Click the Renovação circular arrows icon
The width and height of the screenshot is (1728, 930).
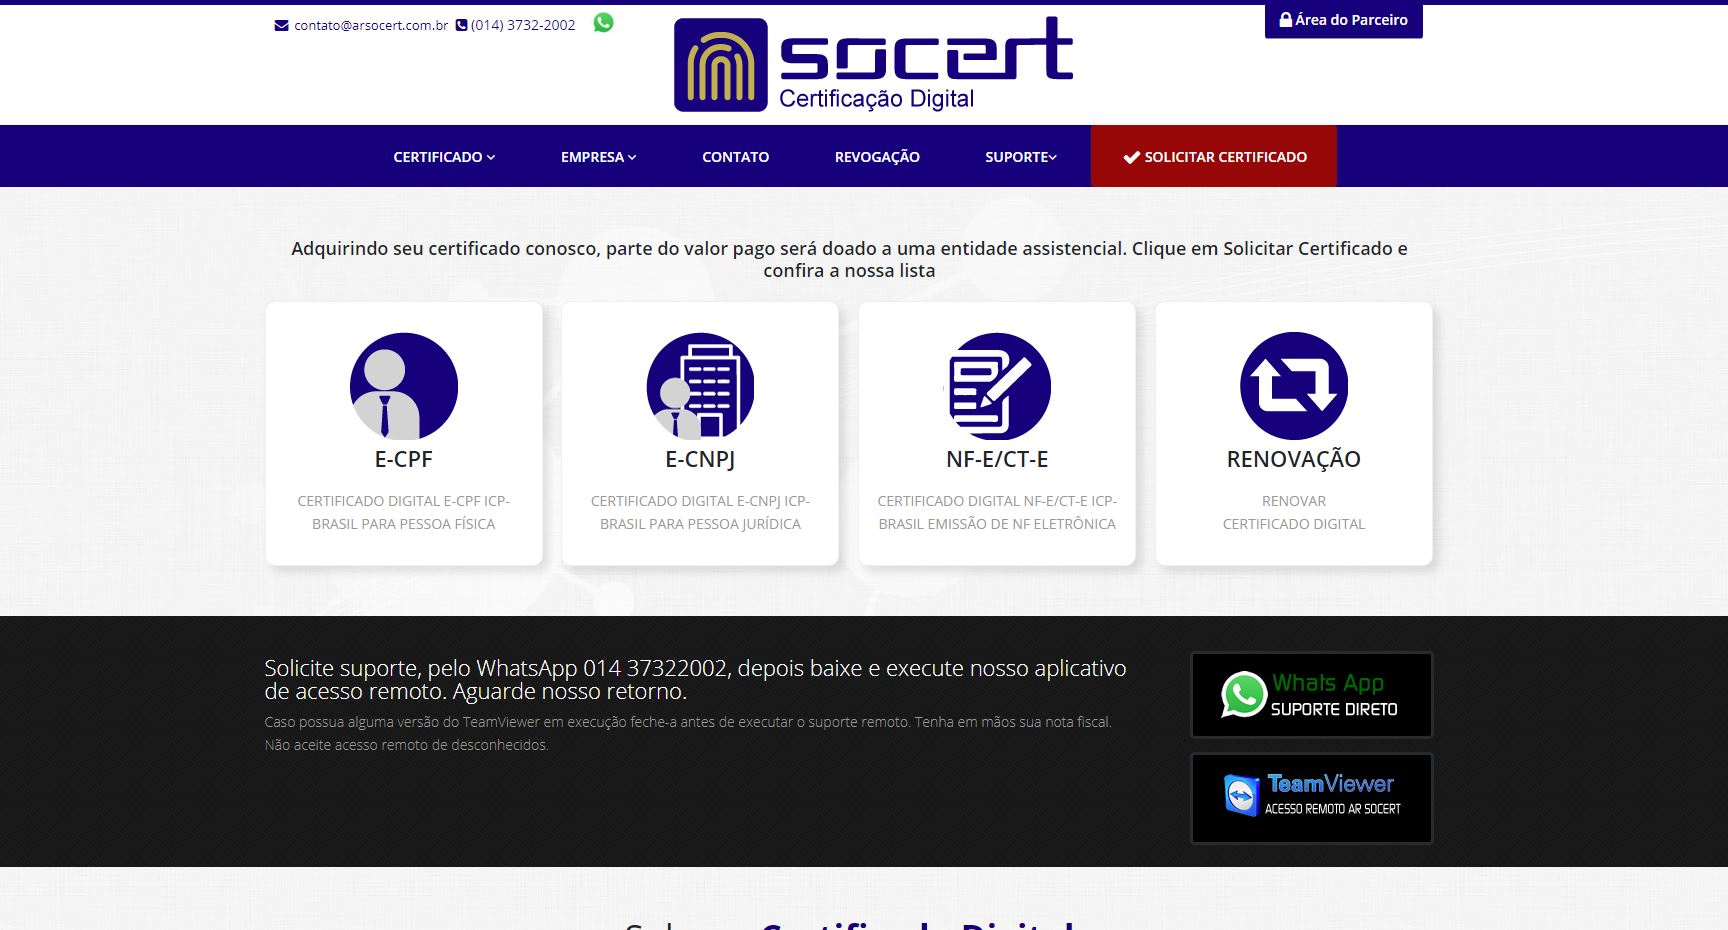(1293, 386)
